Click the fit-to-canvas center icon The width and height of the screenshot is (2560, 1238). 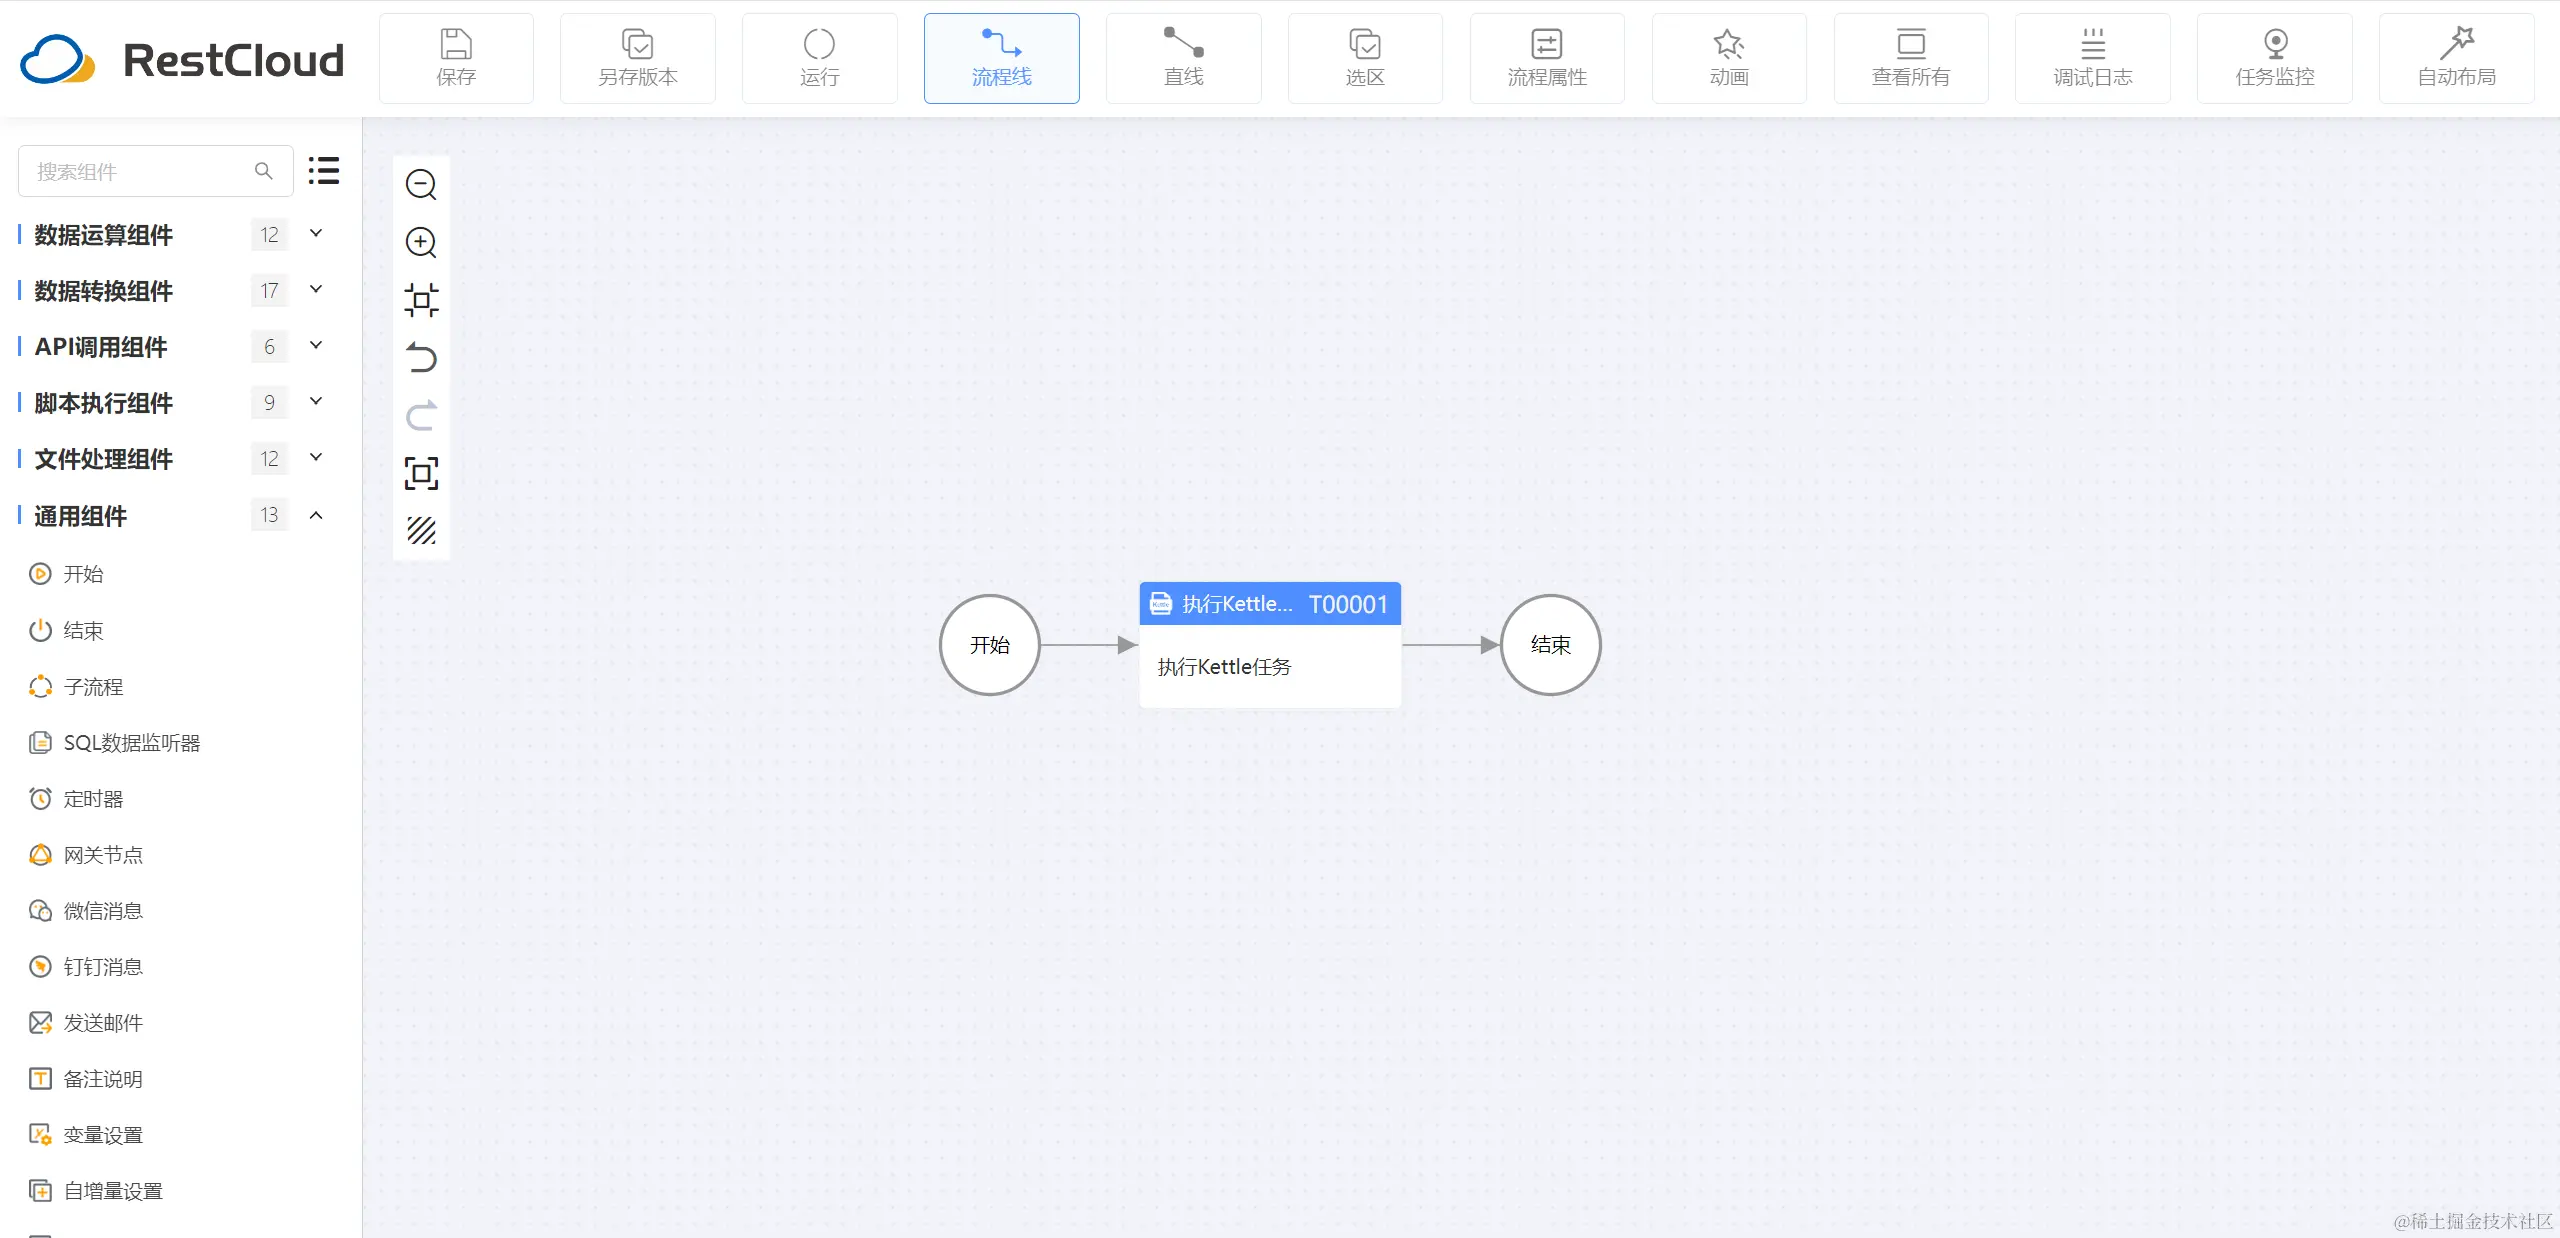[421, 300]
